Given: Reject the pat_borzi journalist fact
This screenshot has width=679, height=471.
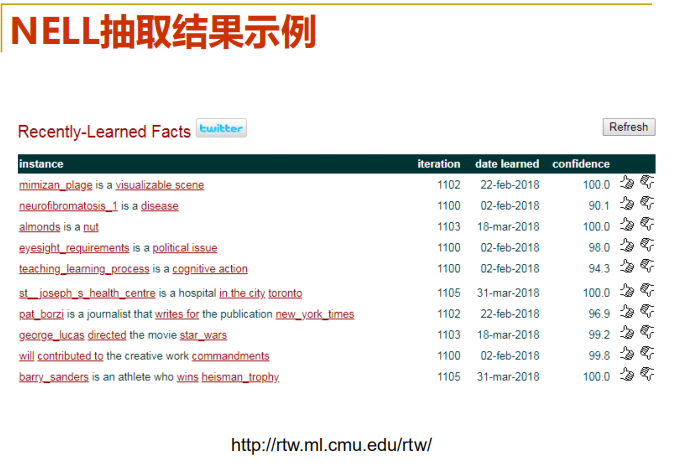Looking at the screenshot, I should tap(647, 312).
